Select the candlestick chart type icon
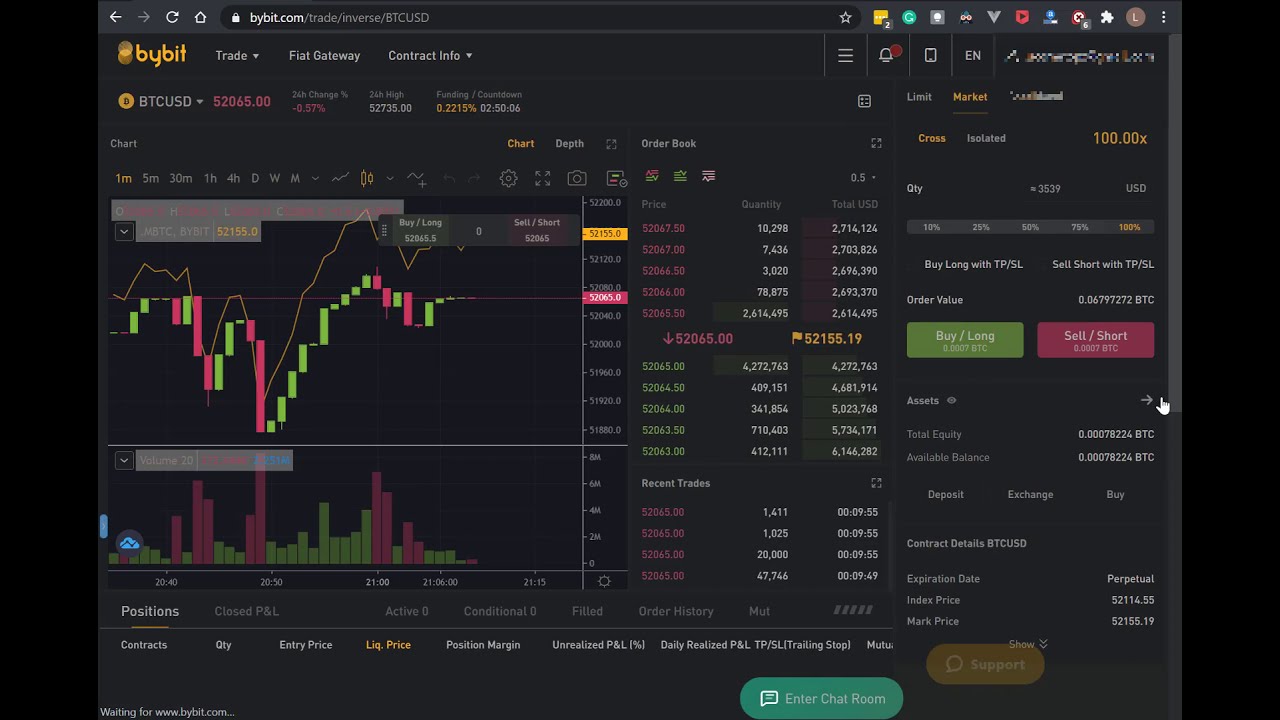The image size is (1280, 720). click(367, 178)
